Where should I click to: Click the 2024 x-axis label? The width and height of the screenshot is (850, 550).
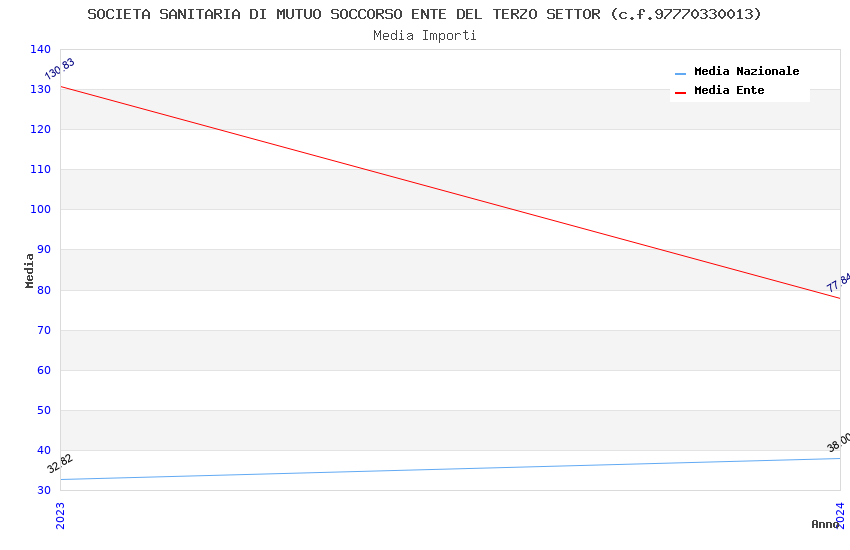pos(840,515)
